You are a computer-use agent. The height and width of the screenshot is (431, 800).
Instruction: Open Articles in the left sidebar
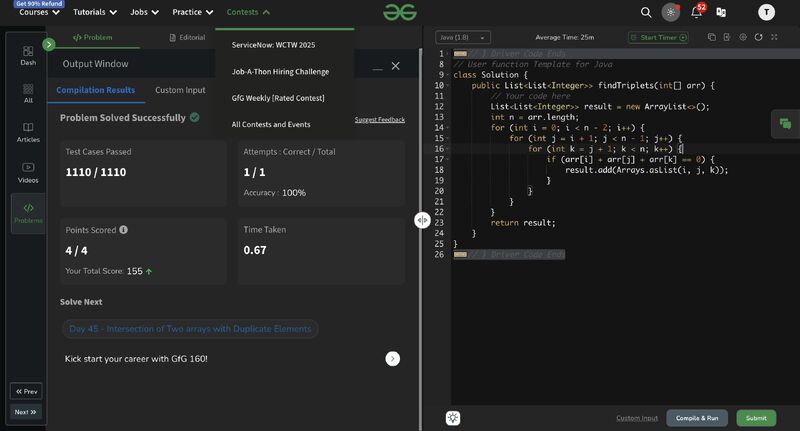28,132
